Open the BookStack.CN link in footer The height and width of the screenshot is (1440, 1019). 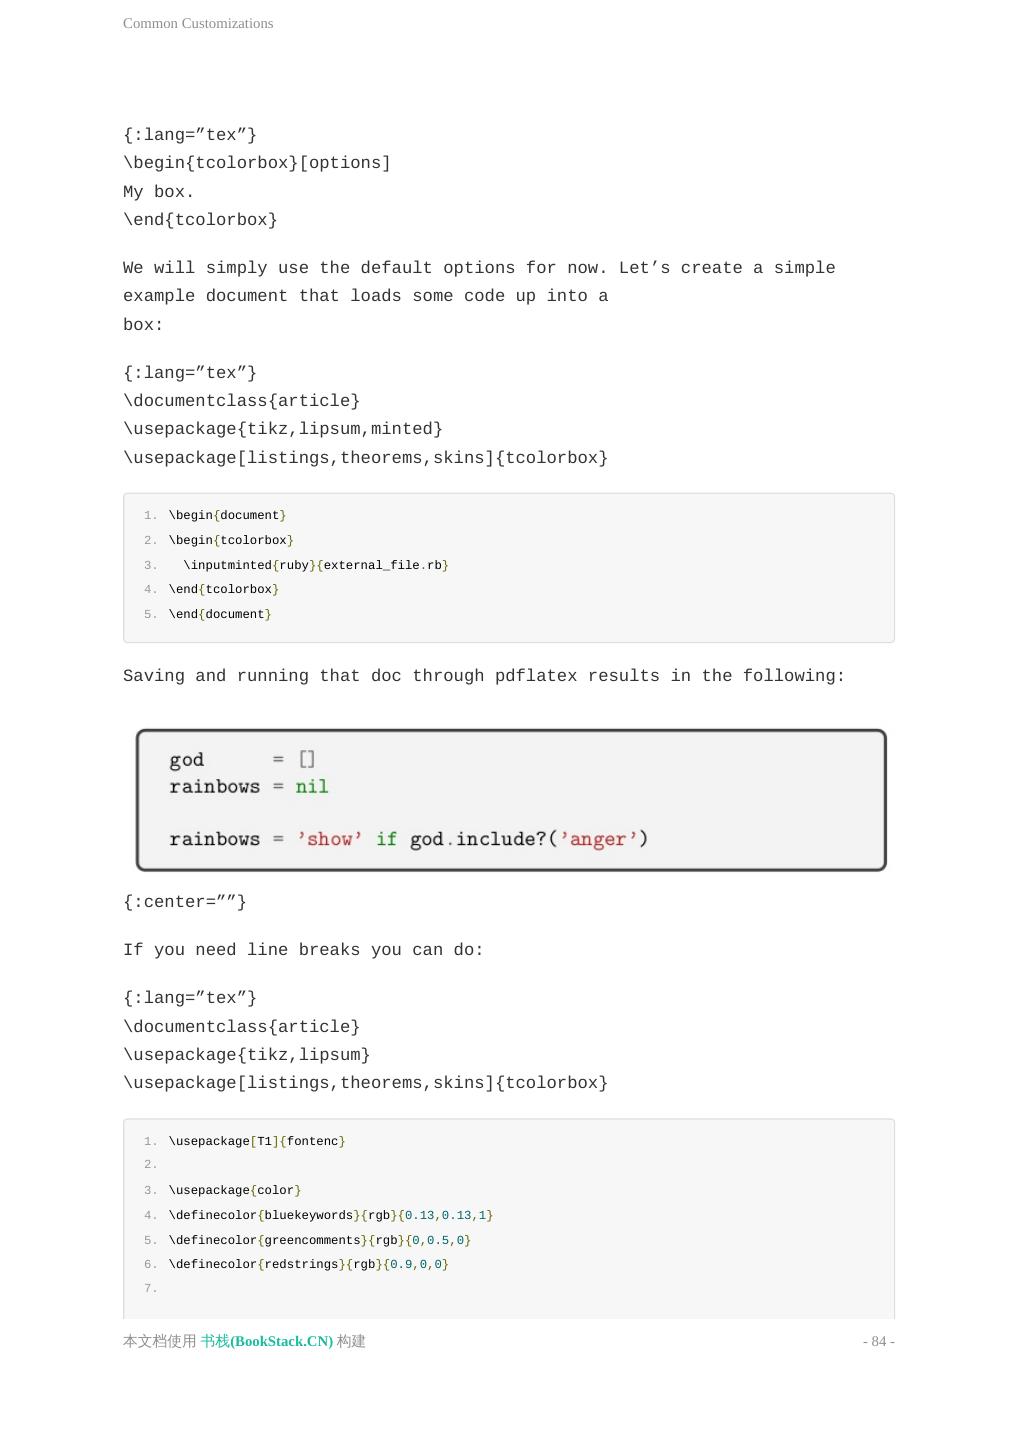267,1341
